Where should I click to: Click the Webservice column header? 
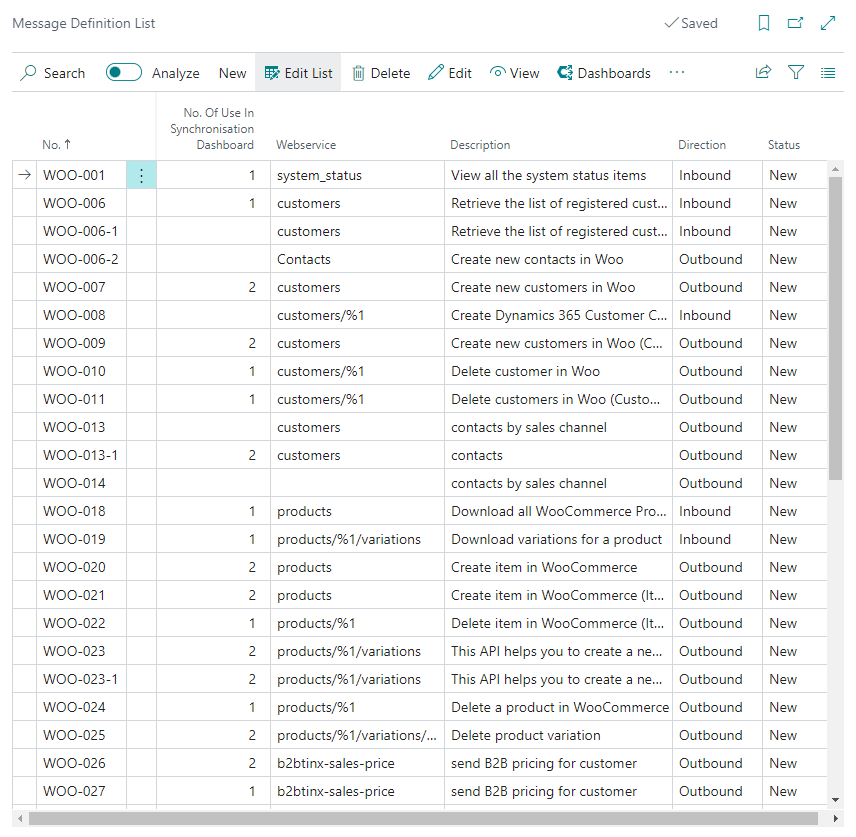[306, 145]
